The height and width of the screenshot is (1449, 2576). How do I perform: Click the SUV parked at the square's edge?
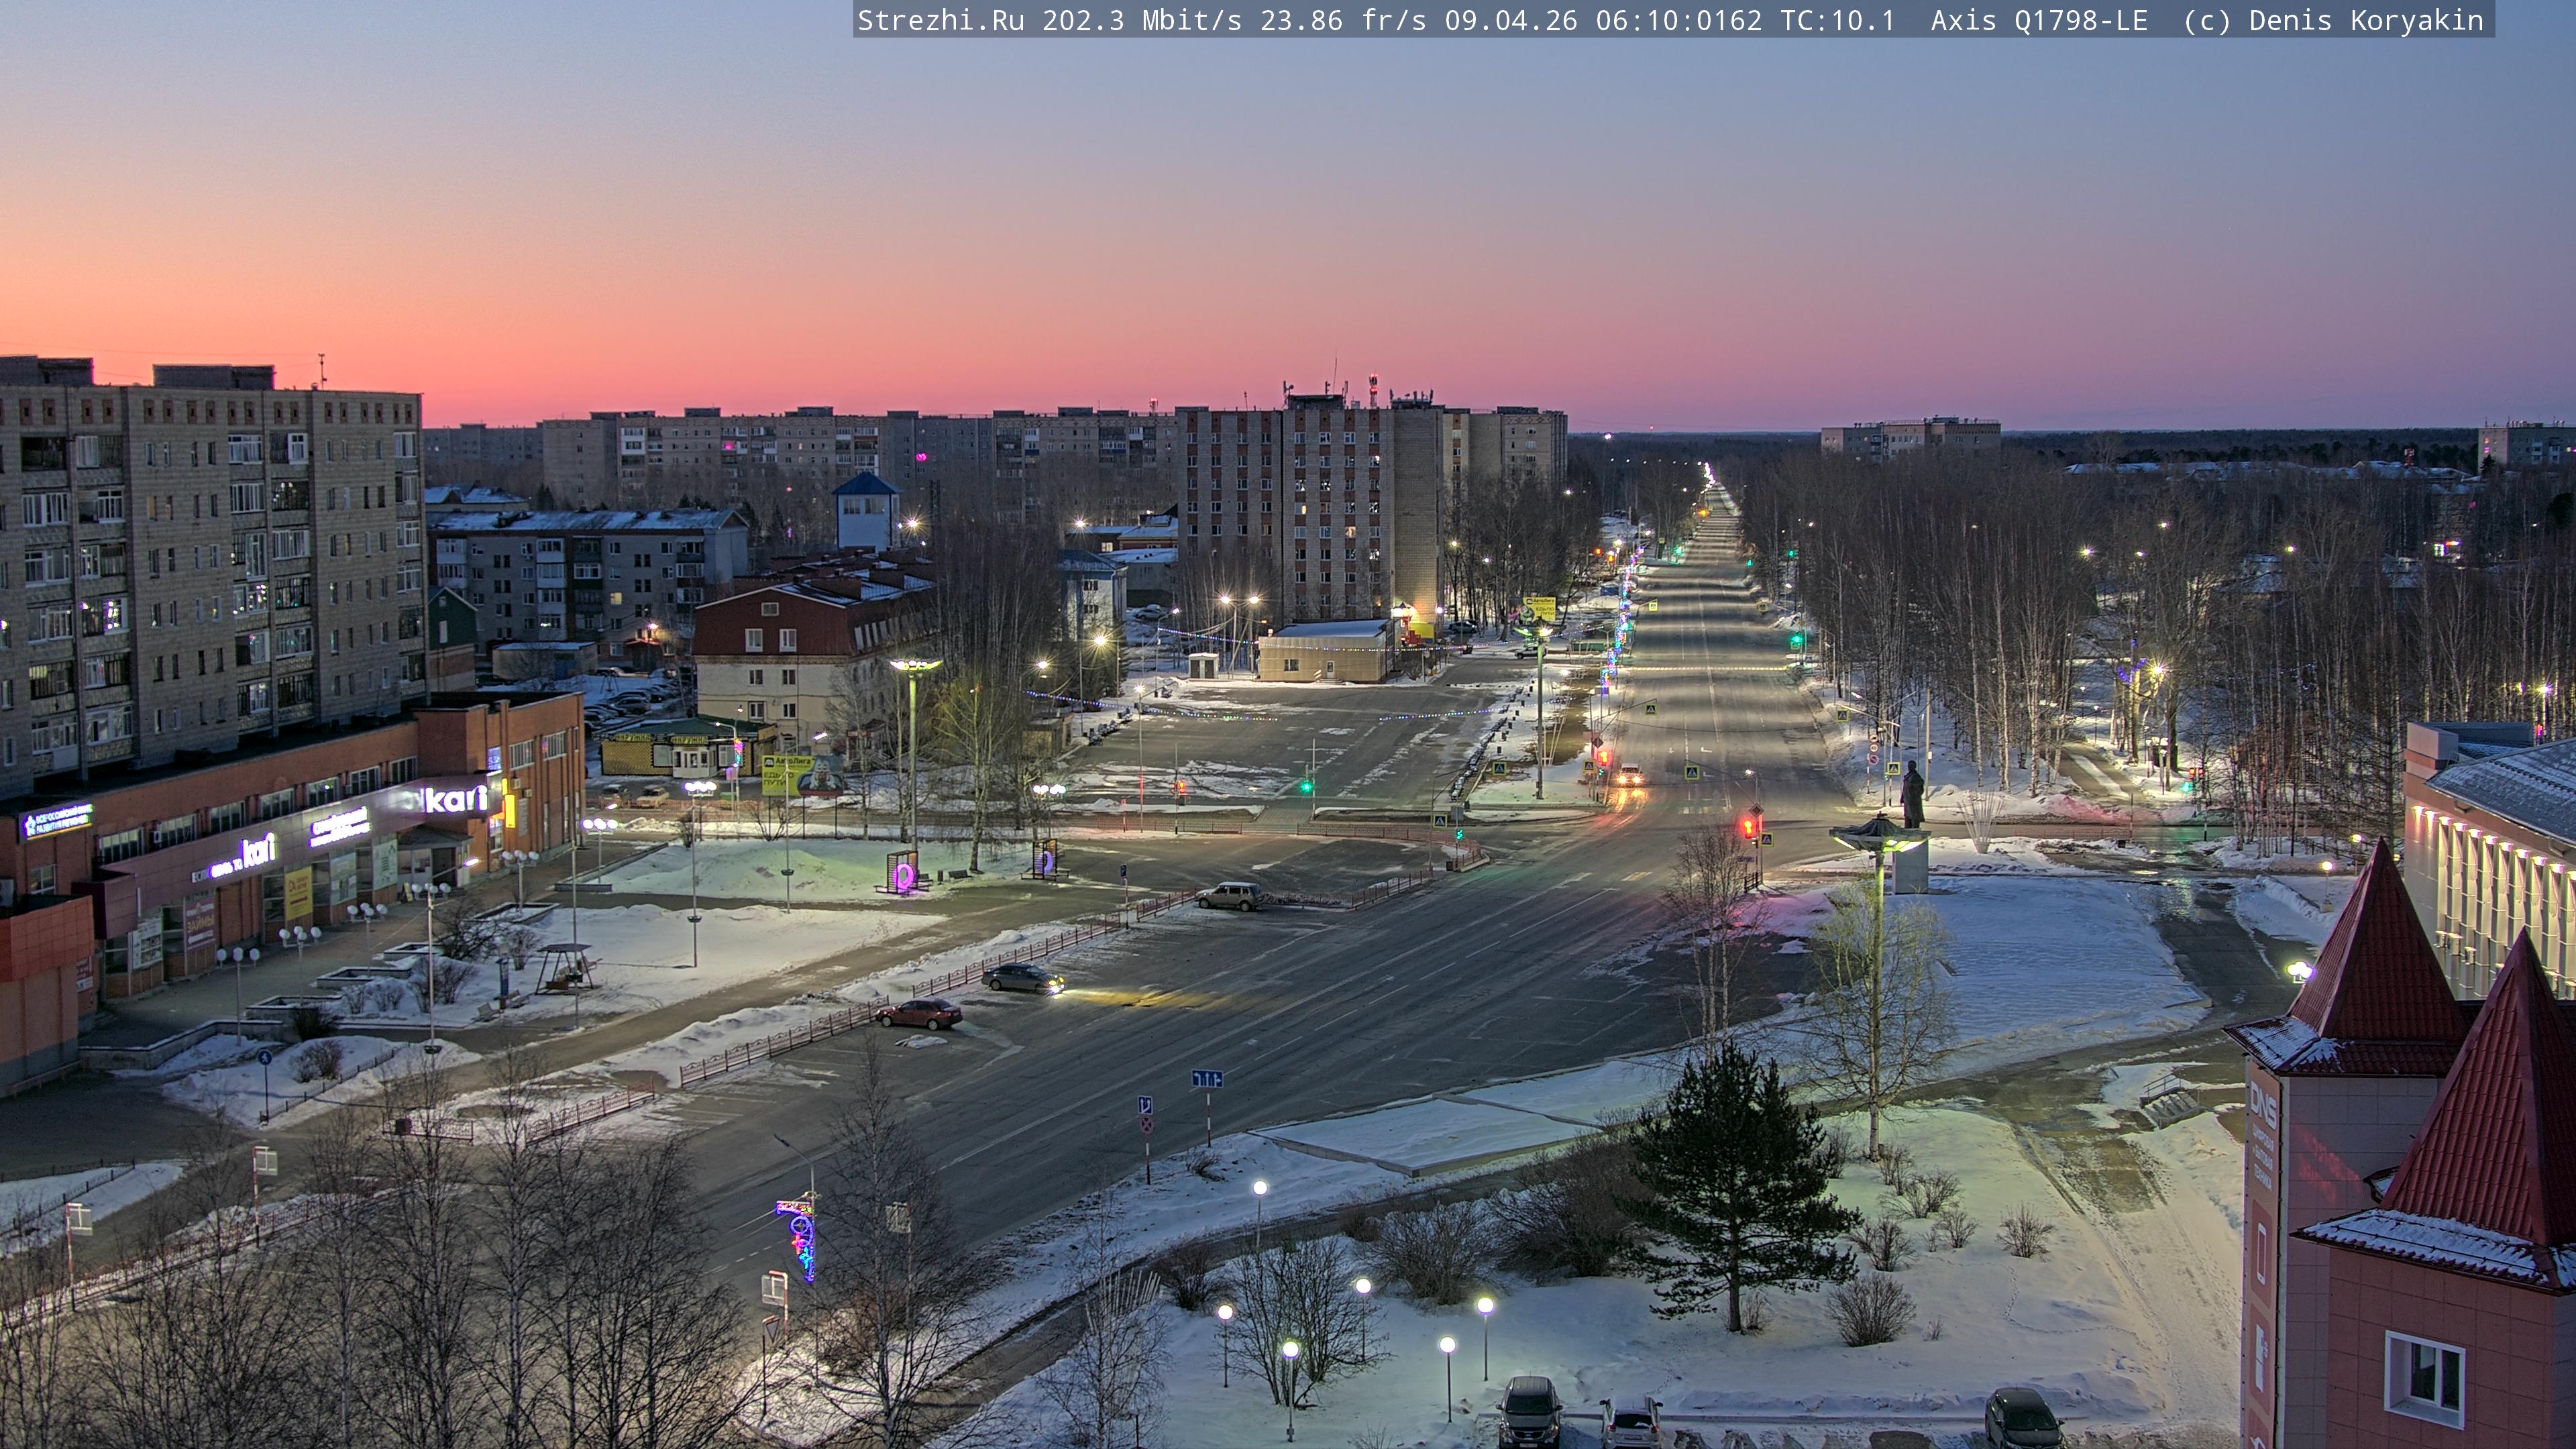click(x=1229, y=896)
